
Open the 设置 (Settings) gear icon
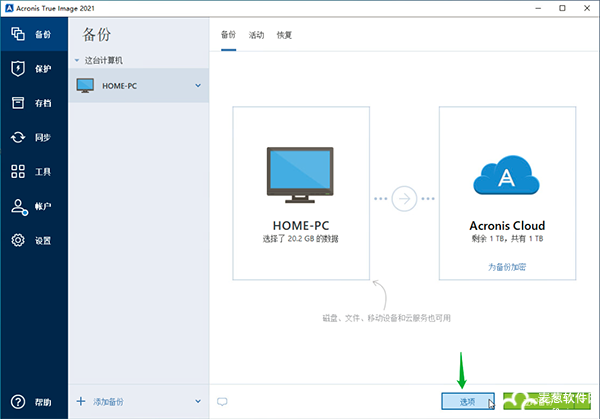point(18,240)
